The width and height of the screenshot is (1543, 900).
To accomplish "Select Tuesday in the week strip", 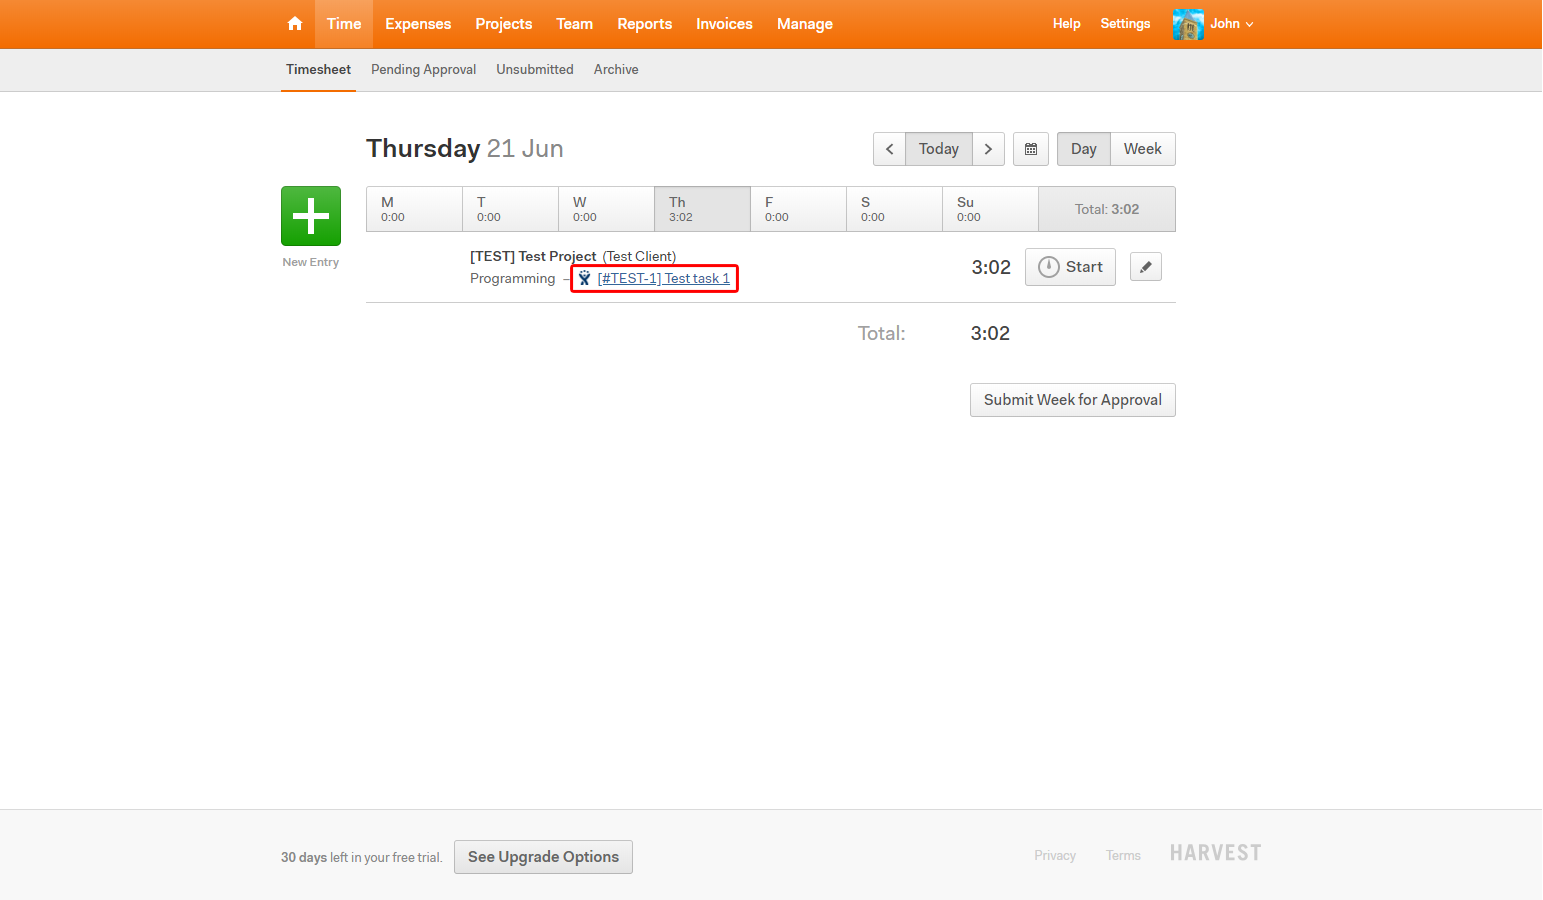I will (510, 209).
